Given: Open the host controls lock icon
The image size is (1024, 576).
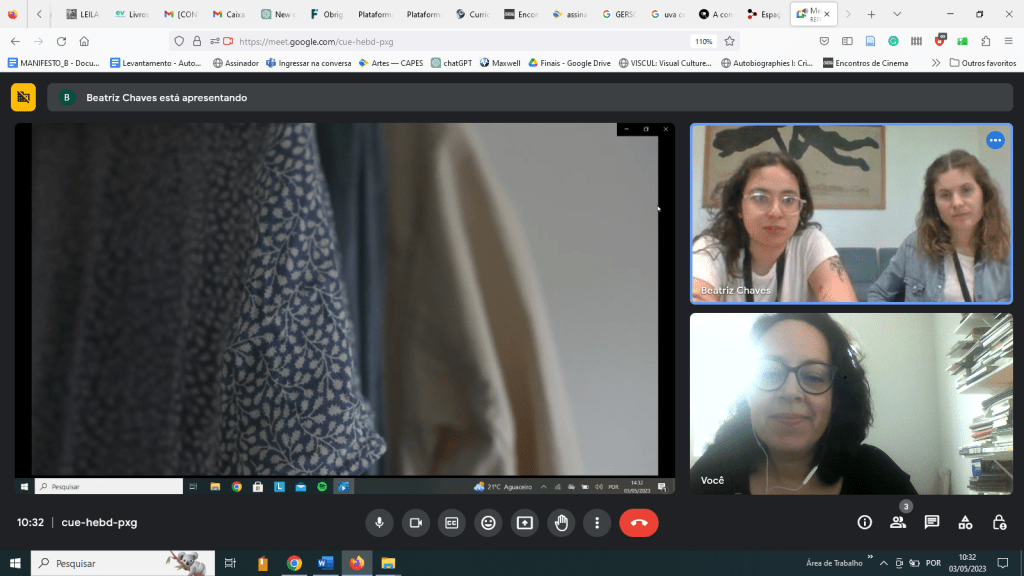Looking at the screenshot, I should [999, 522].
